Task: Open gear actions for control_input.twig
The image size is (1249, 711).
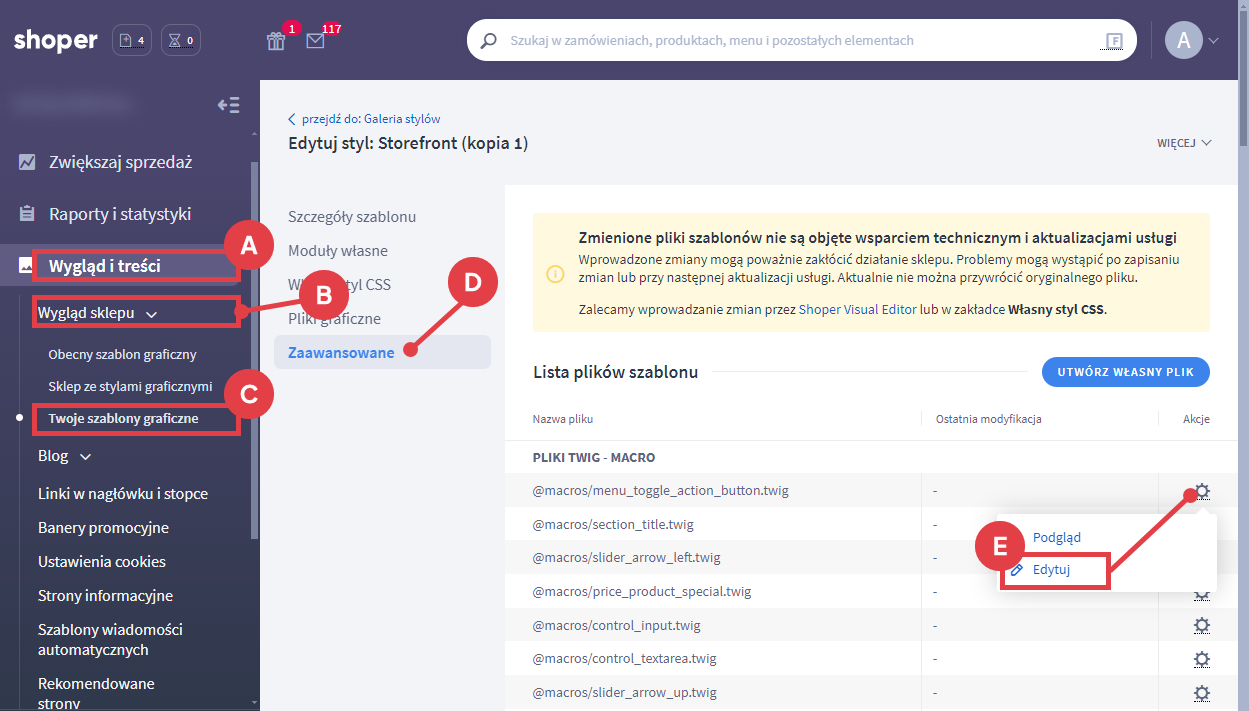Action: tap(1202, 625)
